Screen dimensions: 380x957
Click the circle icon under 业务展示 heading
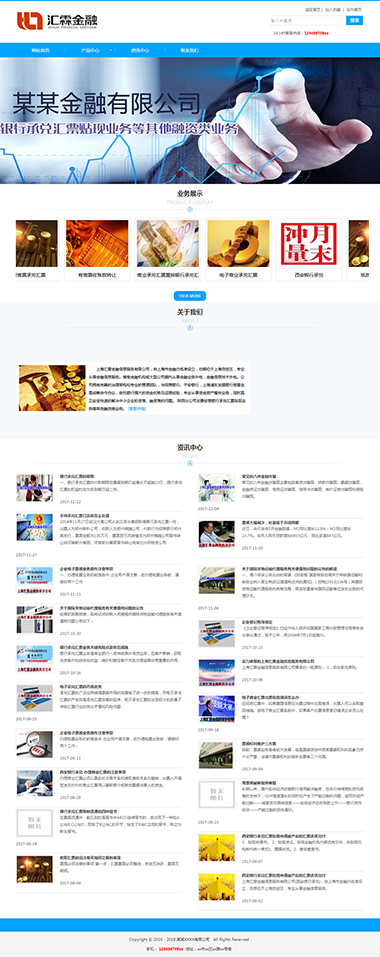(x=190, y=209)
